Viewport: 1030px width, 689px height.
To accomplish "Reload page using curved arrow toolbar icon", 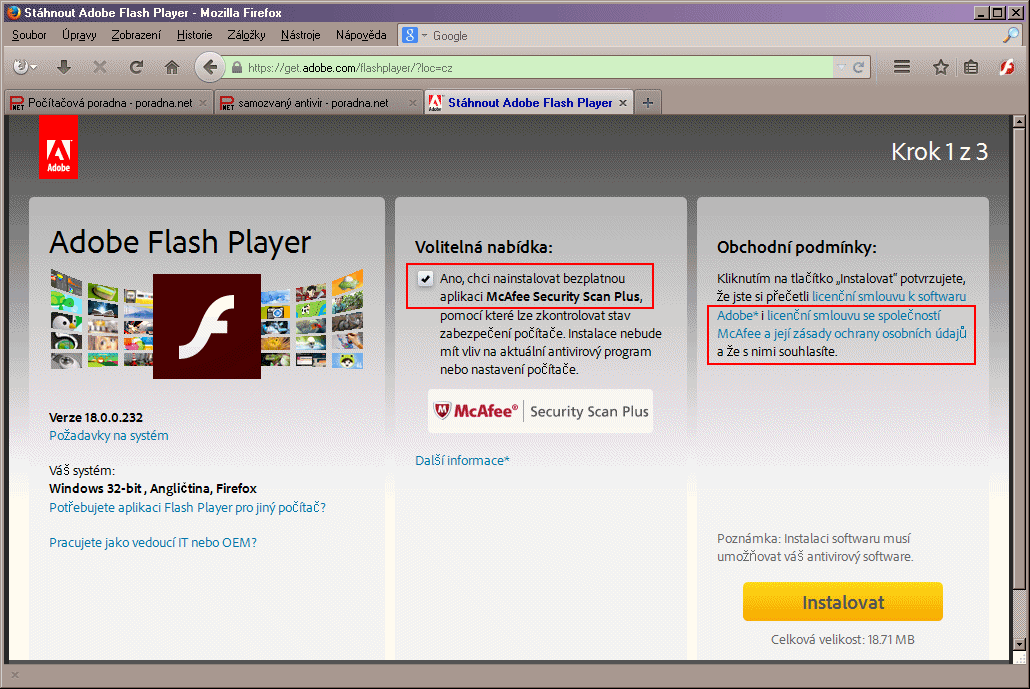I will [136, 67].
